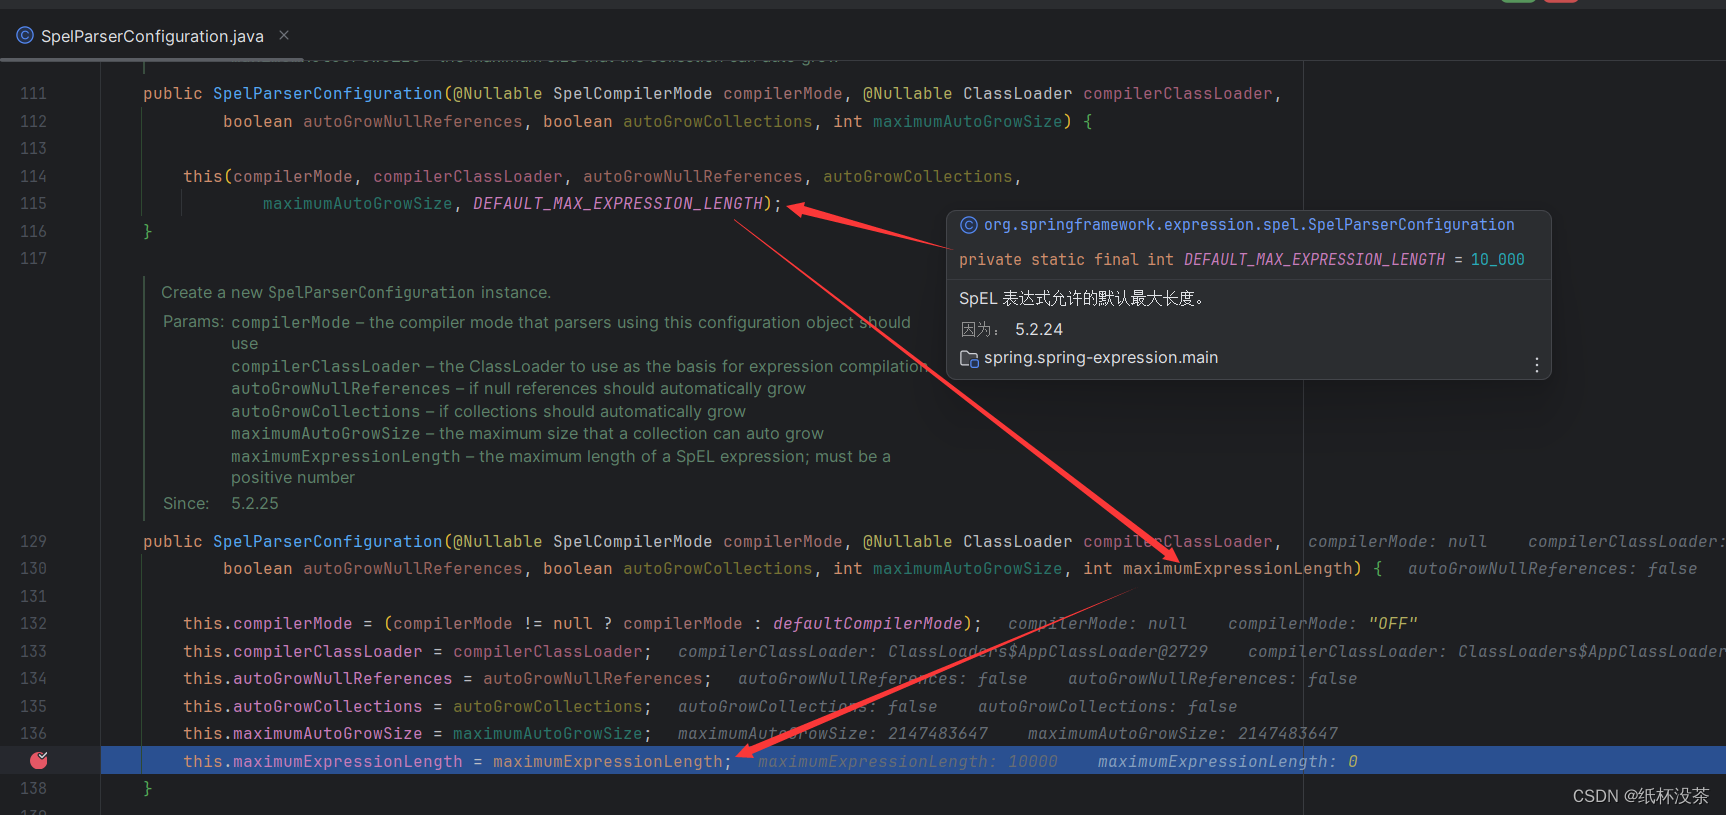The image size is (1726, 815).
Task: Click line number 129 in the gutter
Action: 33,541
